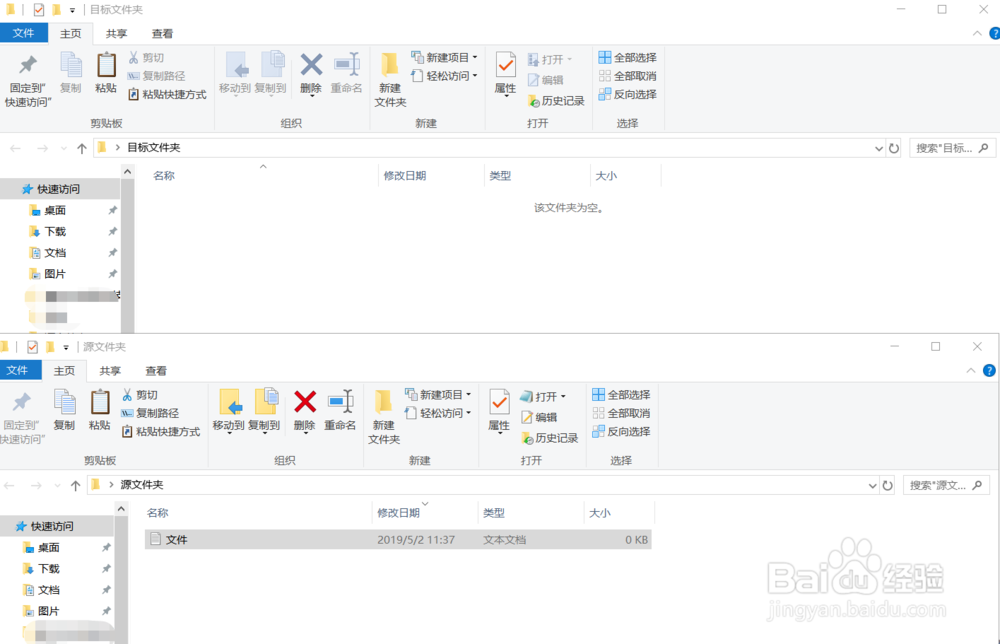1000x644 pixels.
Task: Open 桌面 in 目标文件夹 navigation pane
Action: pyautogui.click(x=55, y=210)
